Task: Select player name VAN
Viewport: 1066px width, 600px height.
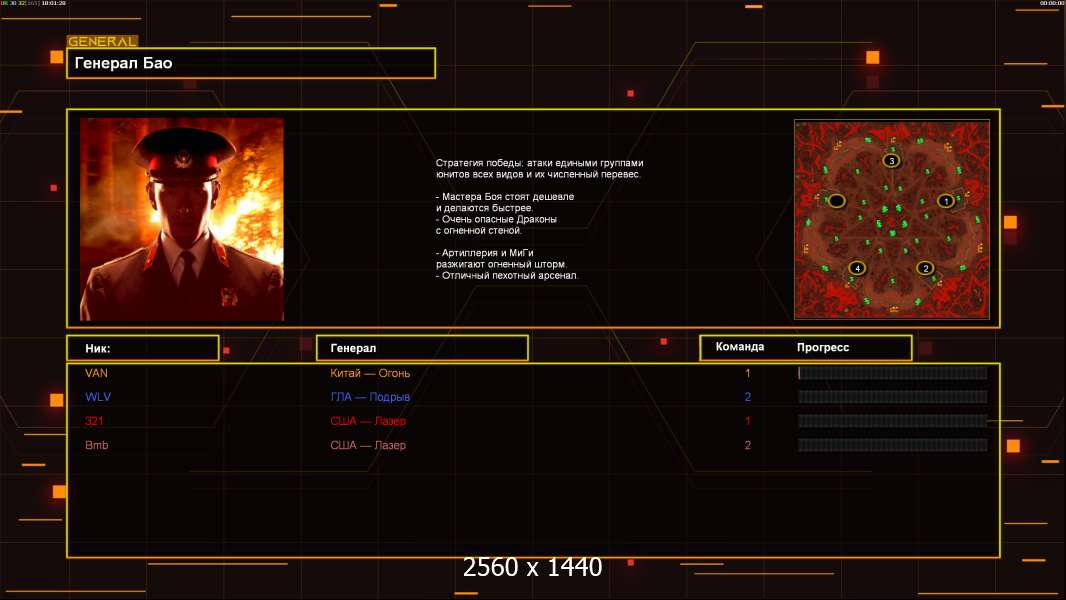Action: coord(97,373)
